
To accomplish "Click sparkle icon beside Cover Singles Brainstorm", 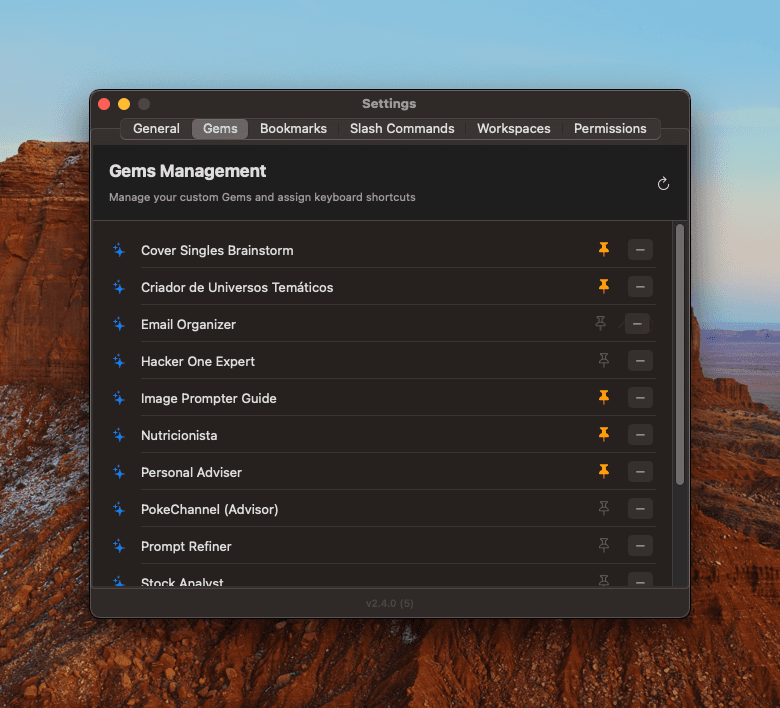I will pos(119,250).
